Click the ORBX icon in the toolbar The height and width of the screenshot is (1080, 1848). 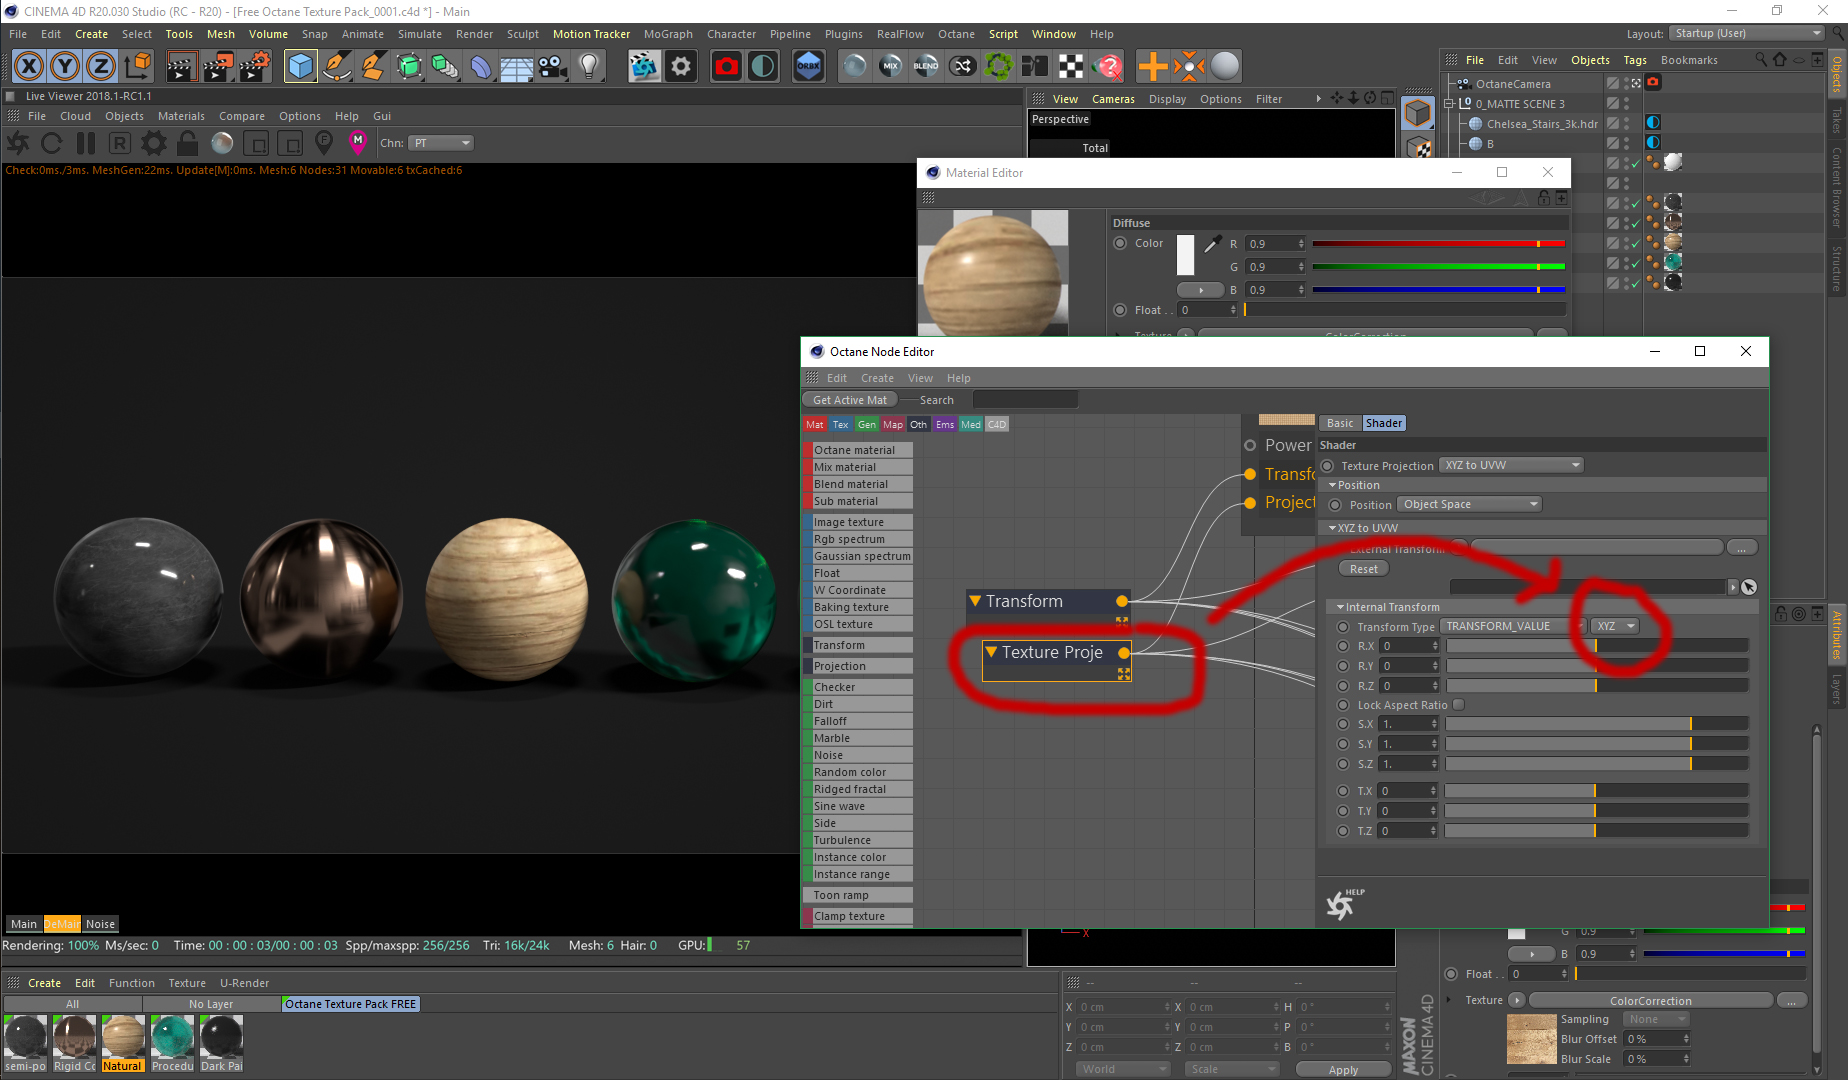click(x=808, y=66)
